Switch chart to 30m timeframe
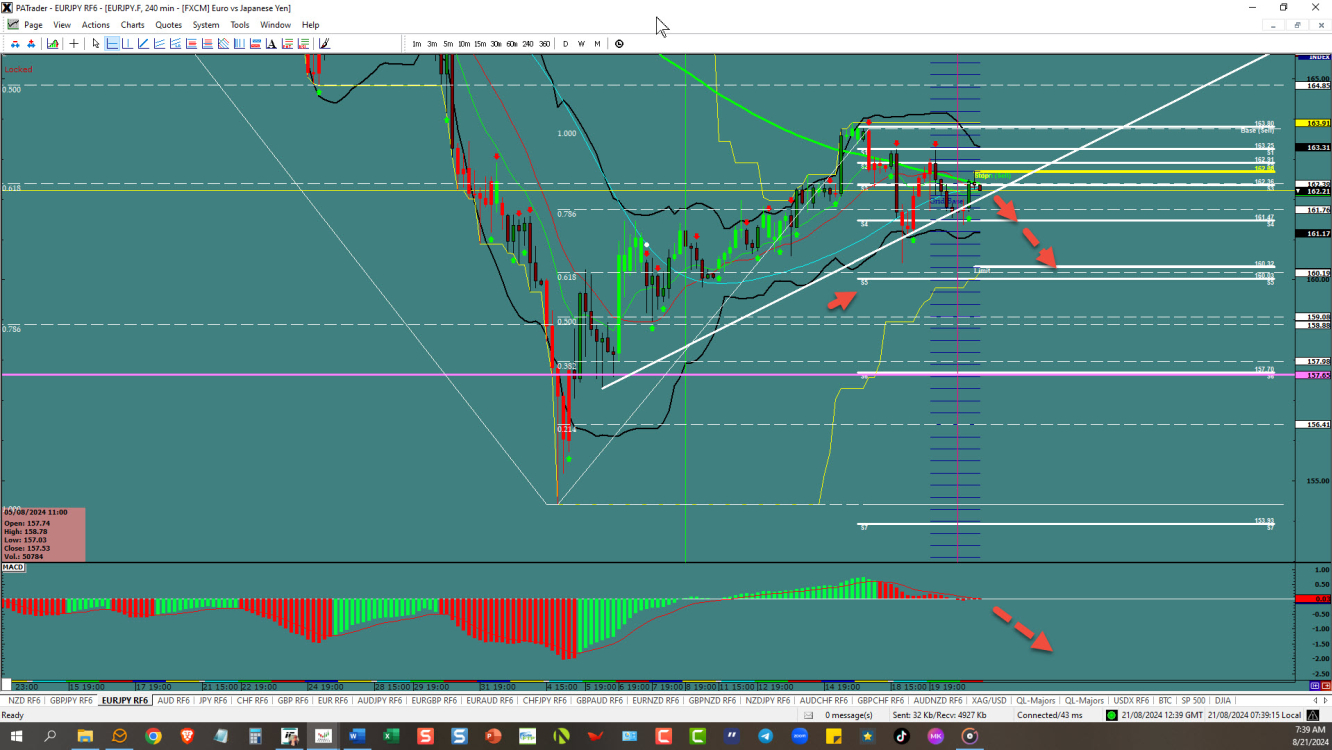 coord(496,43)
